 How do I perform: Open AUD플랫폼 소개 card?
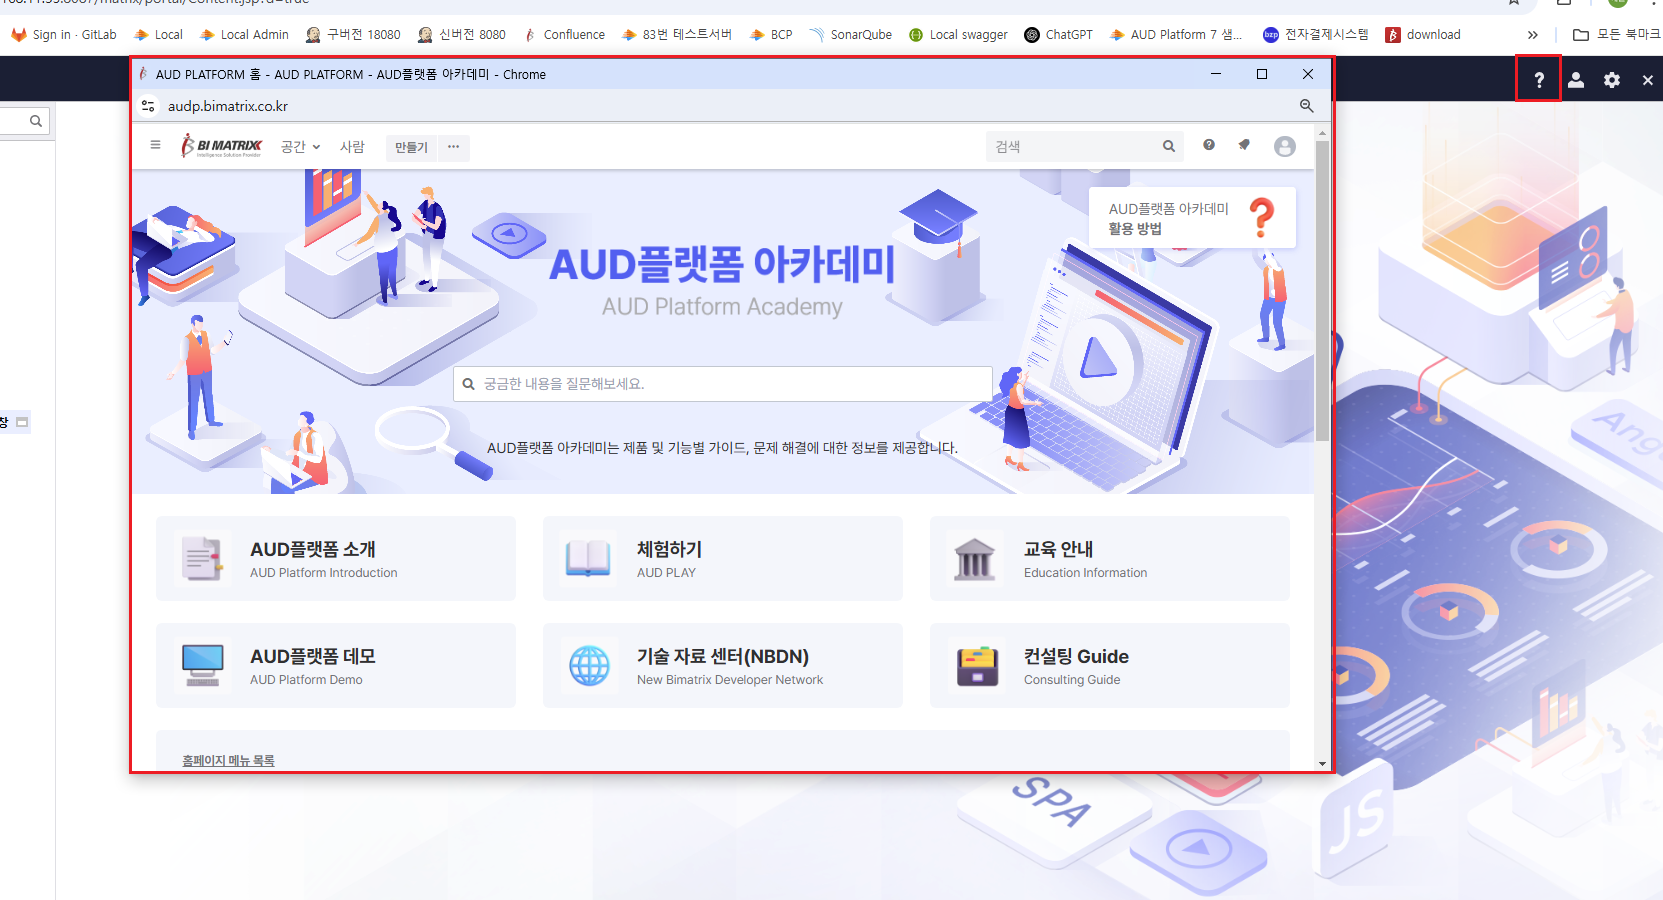click(x=336, y=559)
